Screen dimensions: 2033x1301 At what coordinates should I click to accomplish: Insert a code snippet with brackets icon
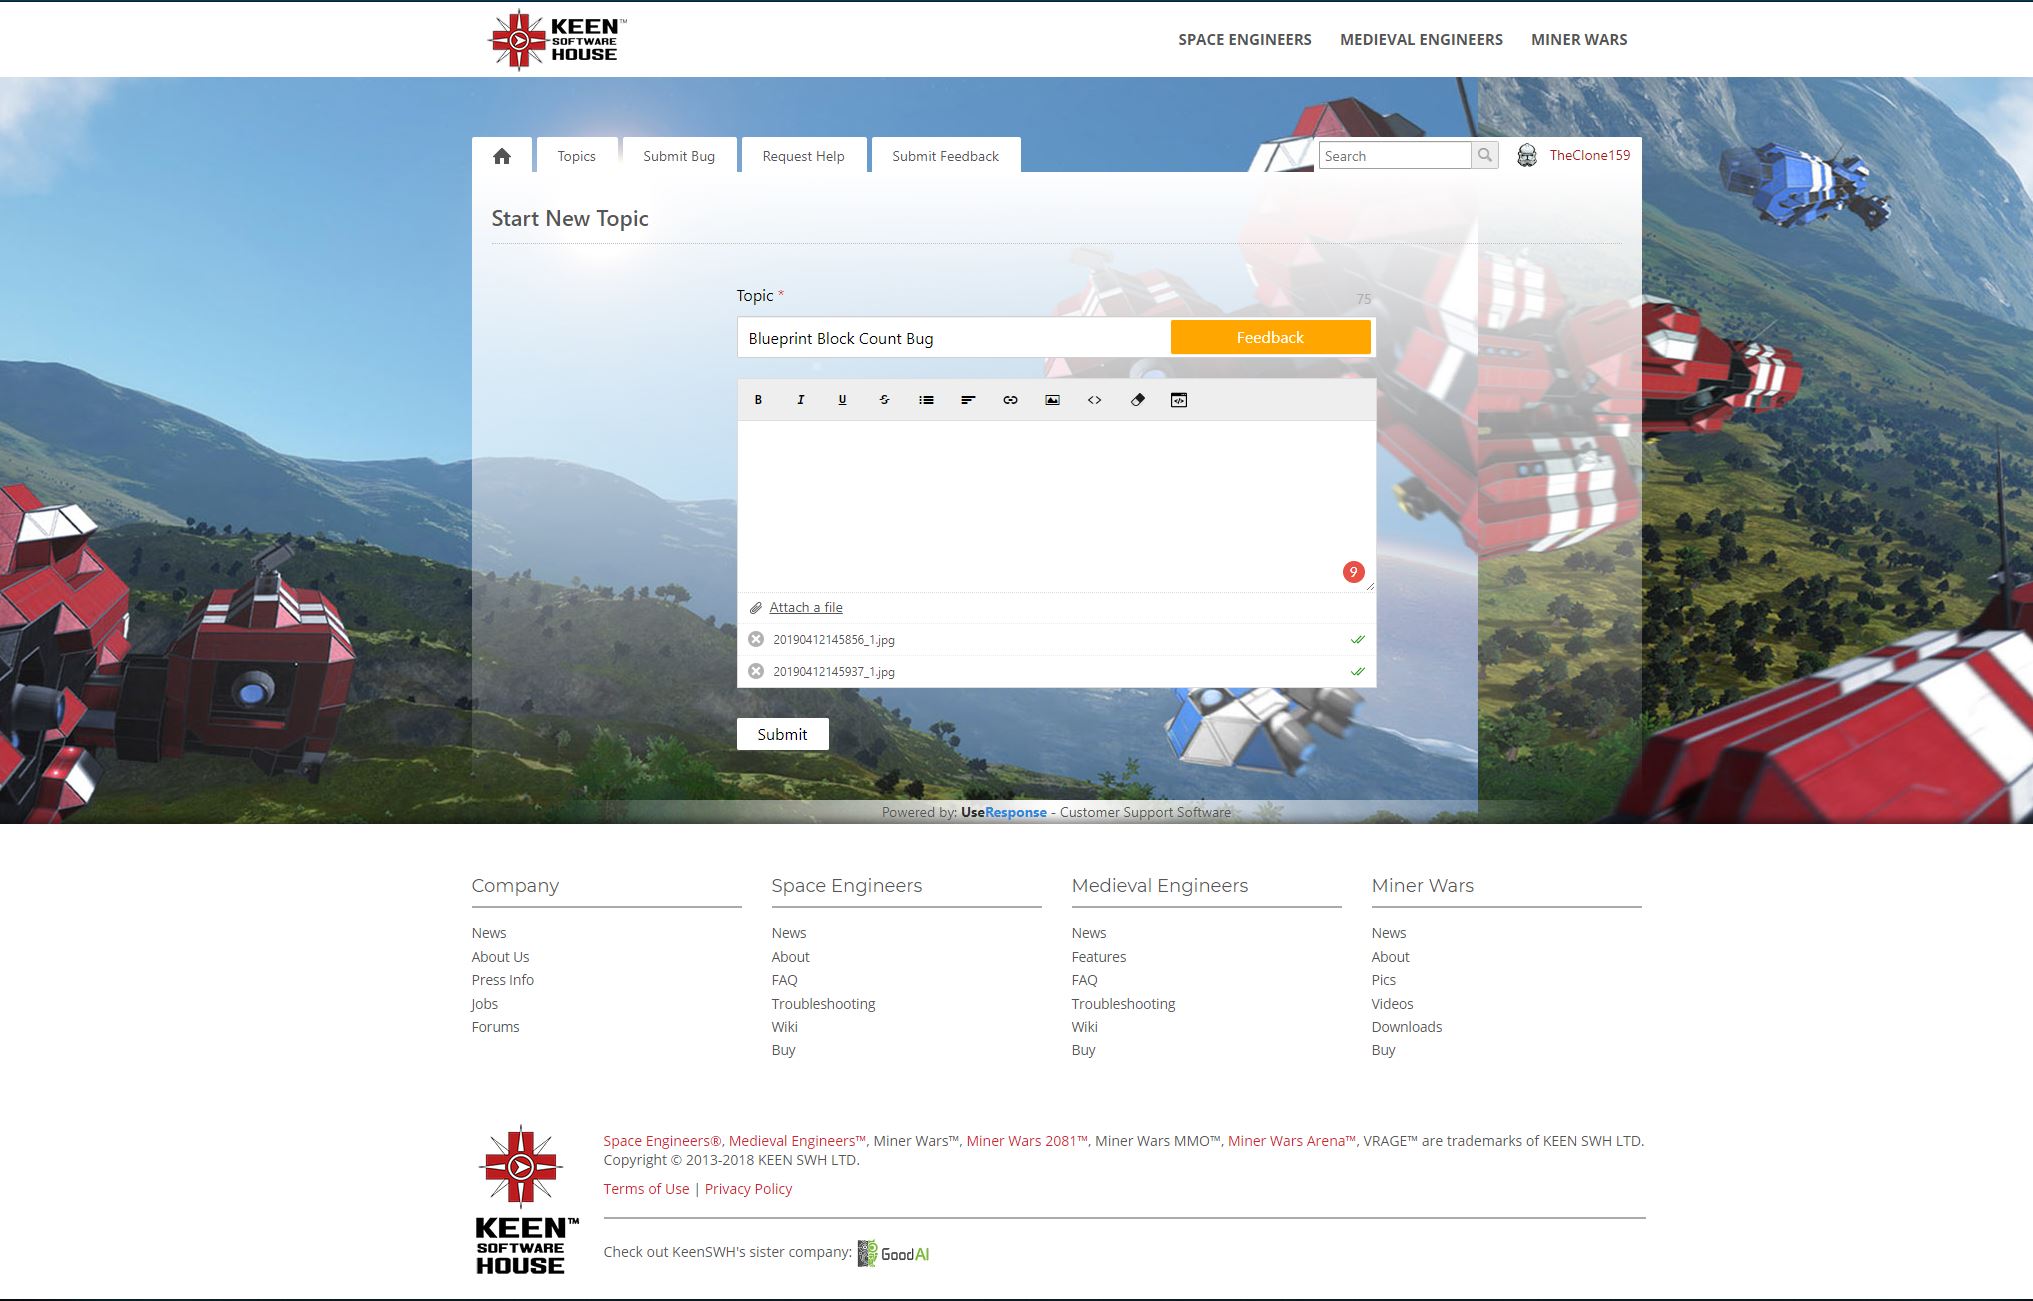(1094, 400)
